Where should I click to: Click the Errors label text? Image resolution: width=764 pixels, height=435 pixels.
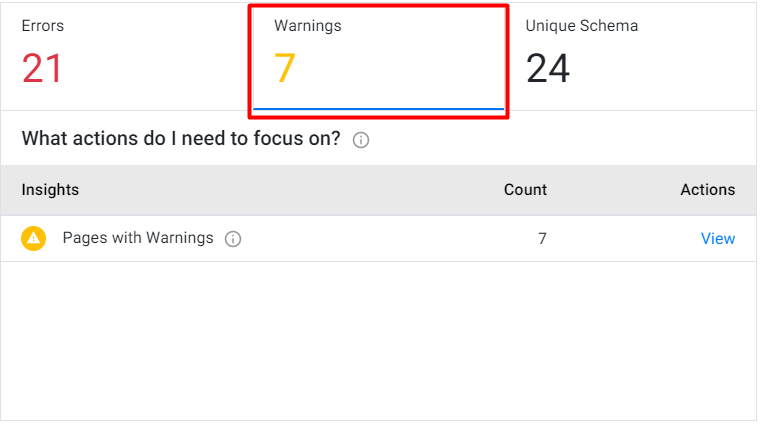42,26
